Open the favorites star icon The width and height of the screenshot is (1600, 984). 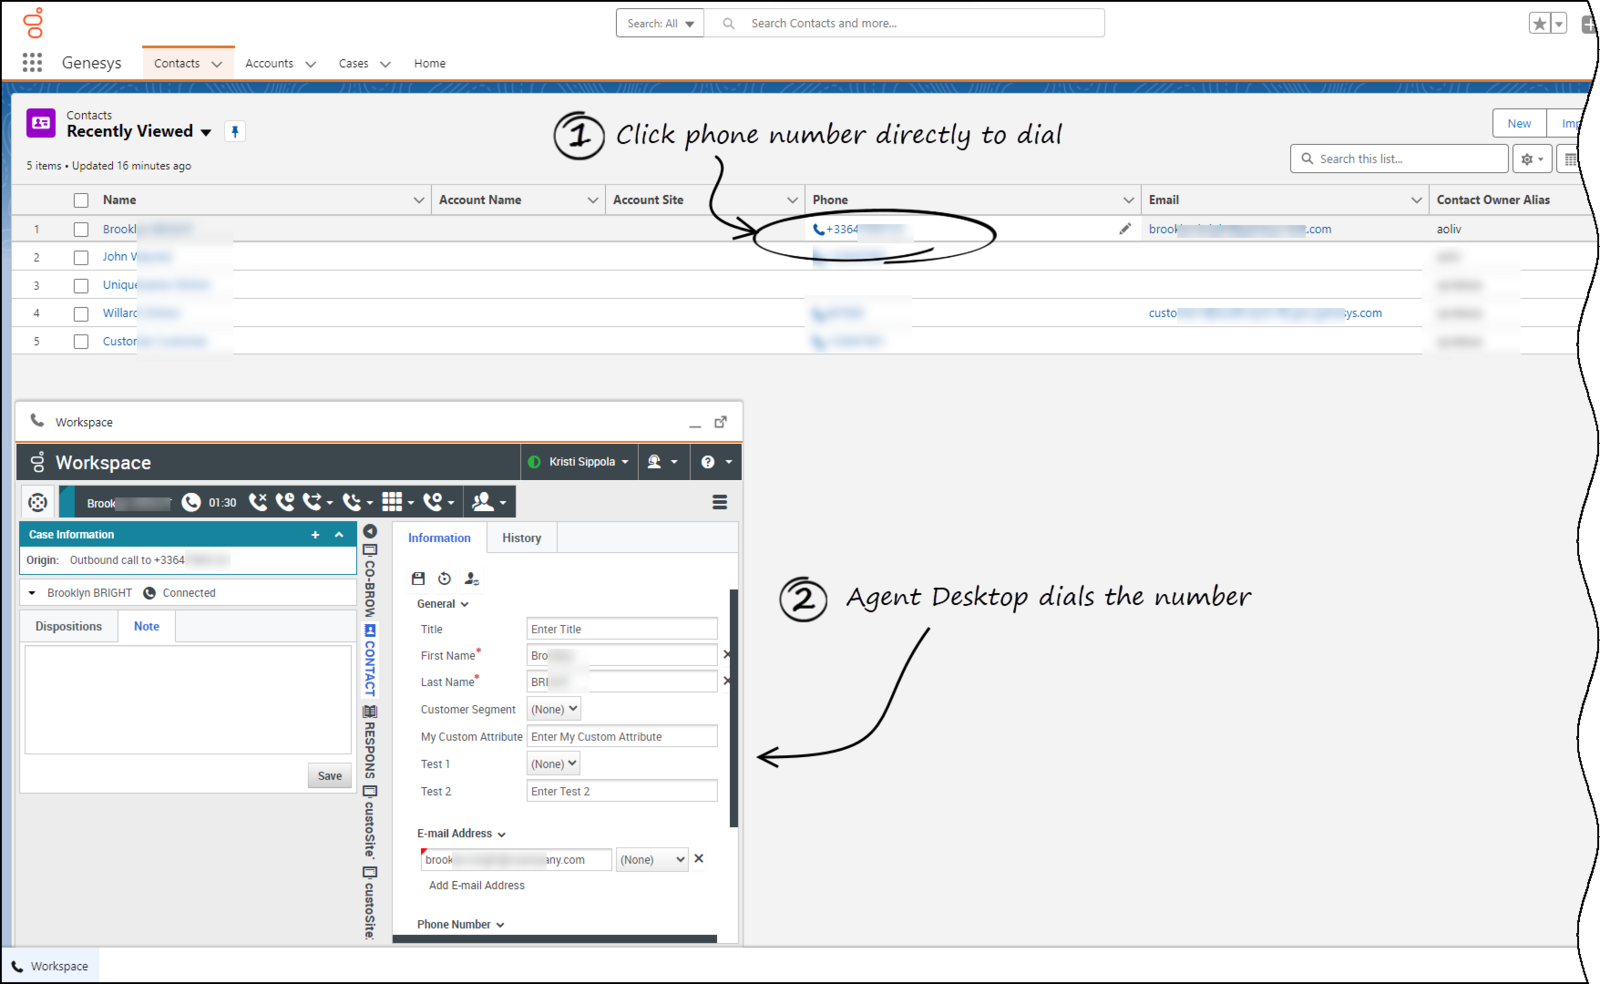(1539, 24)
